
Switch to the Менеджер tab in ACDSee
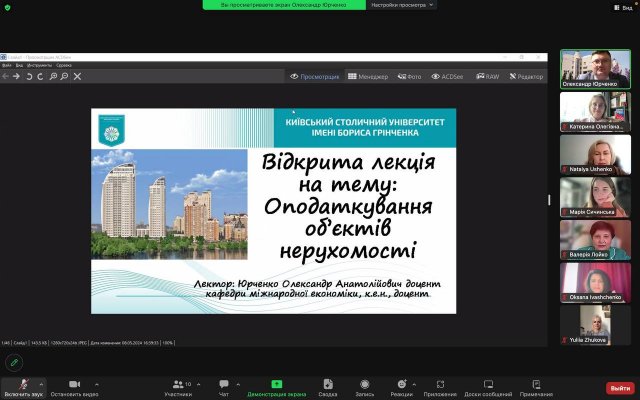(370, 76)
